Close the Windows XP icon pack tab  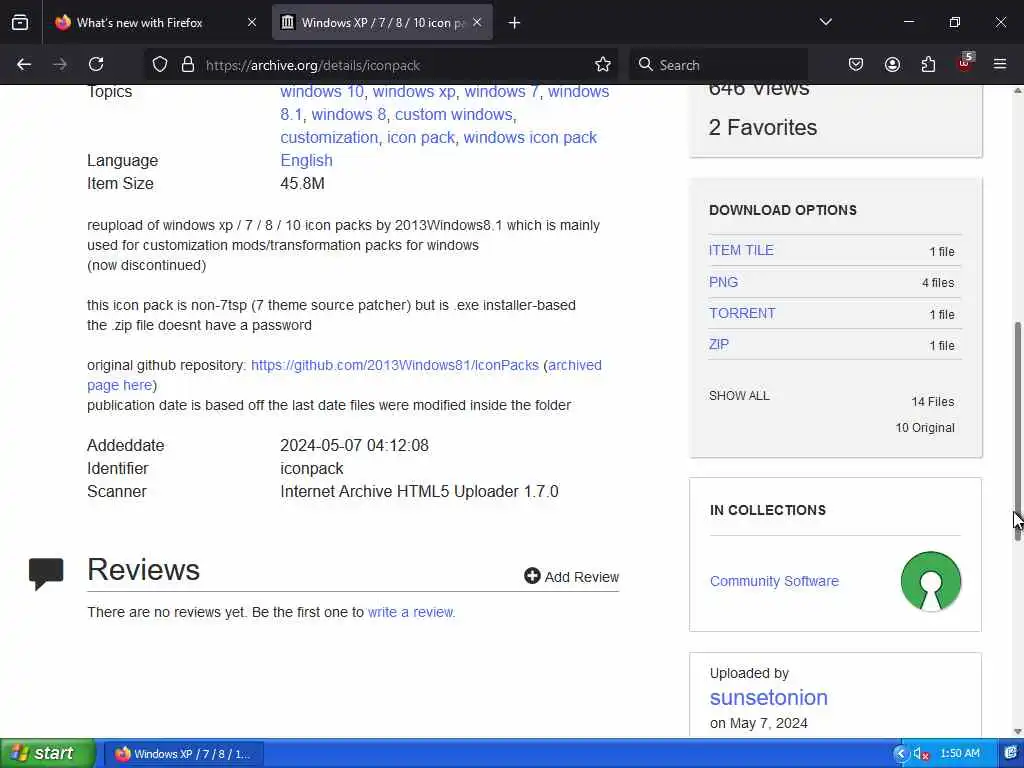point(477,22)
